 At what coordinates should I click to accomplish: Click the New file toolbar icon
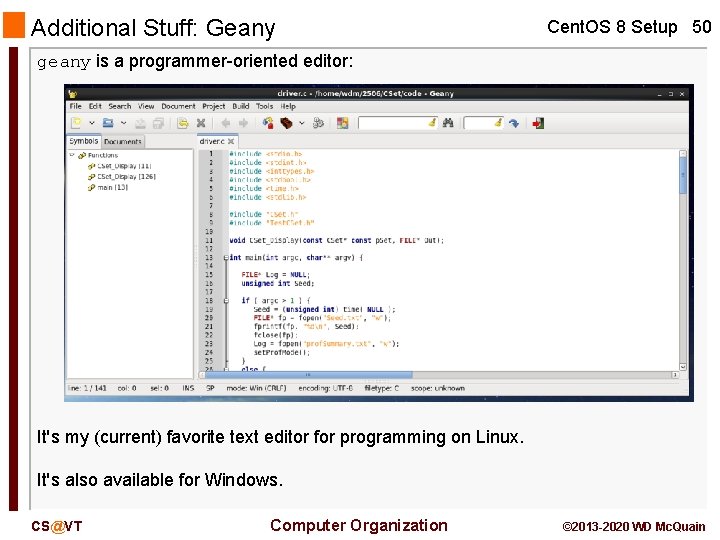tap(77, 123)
